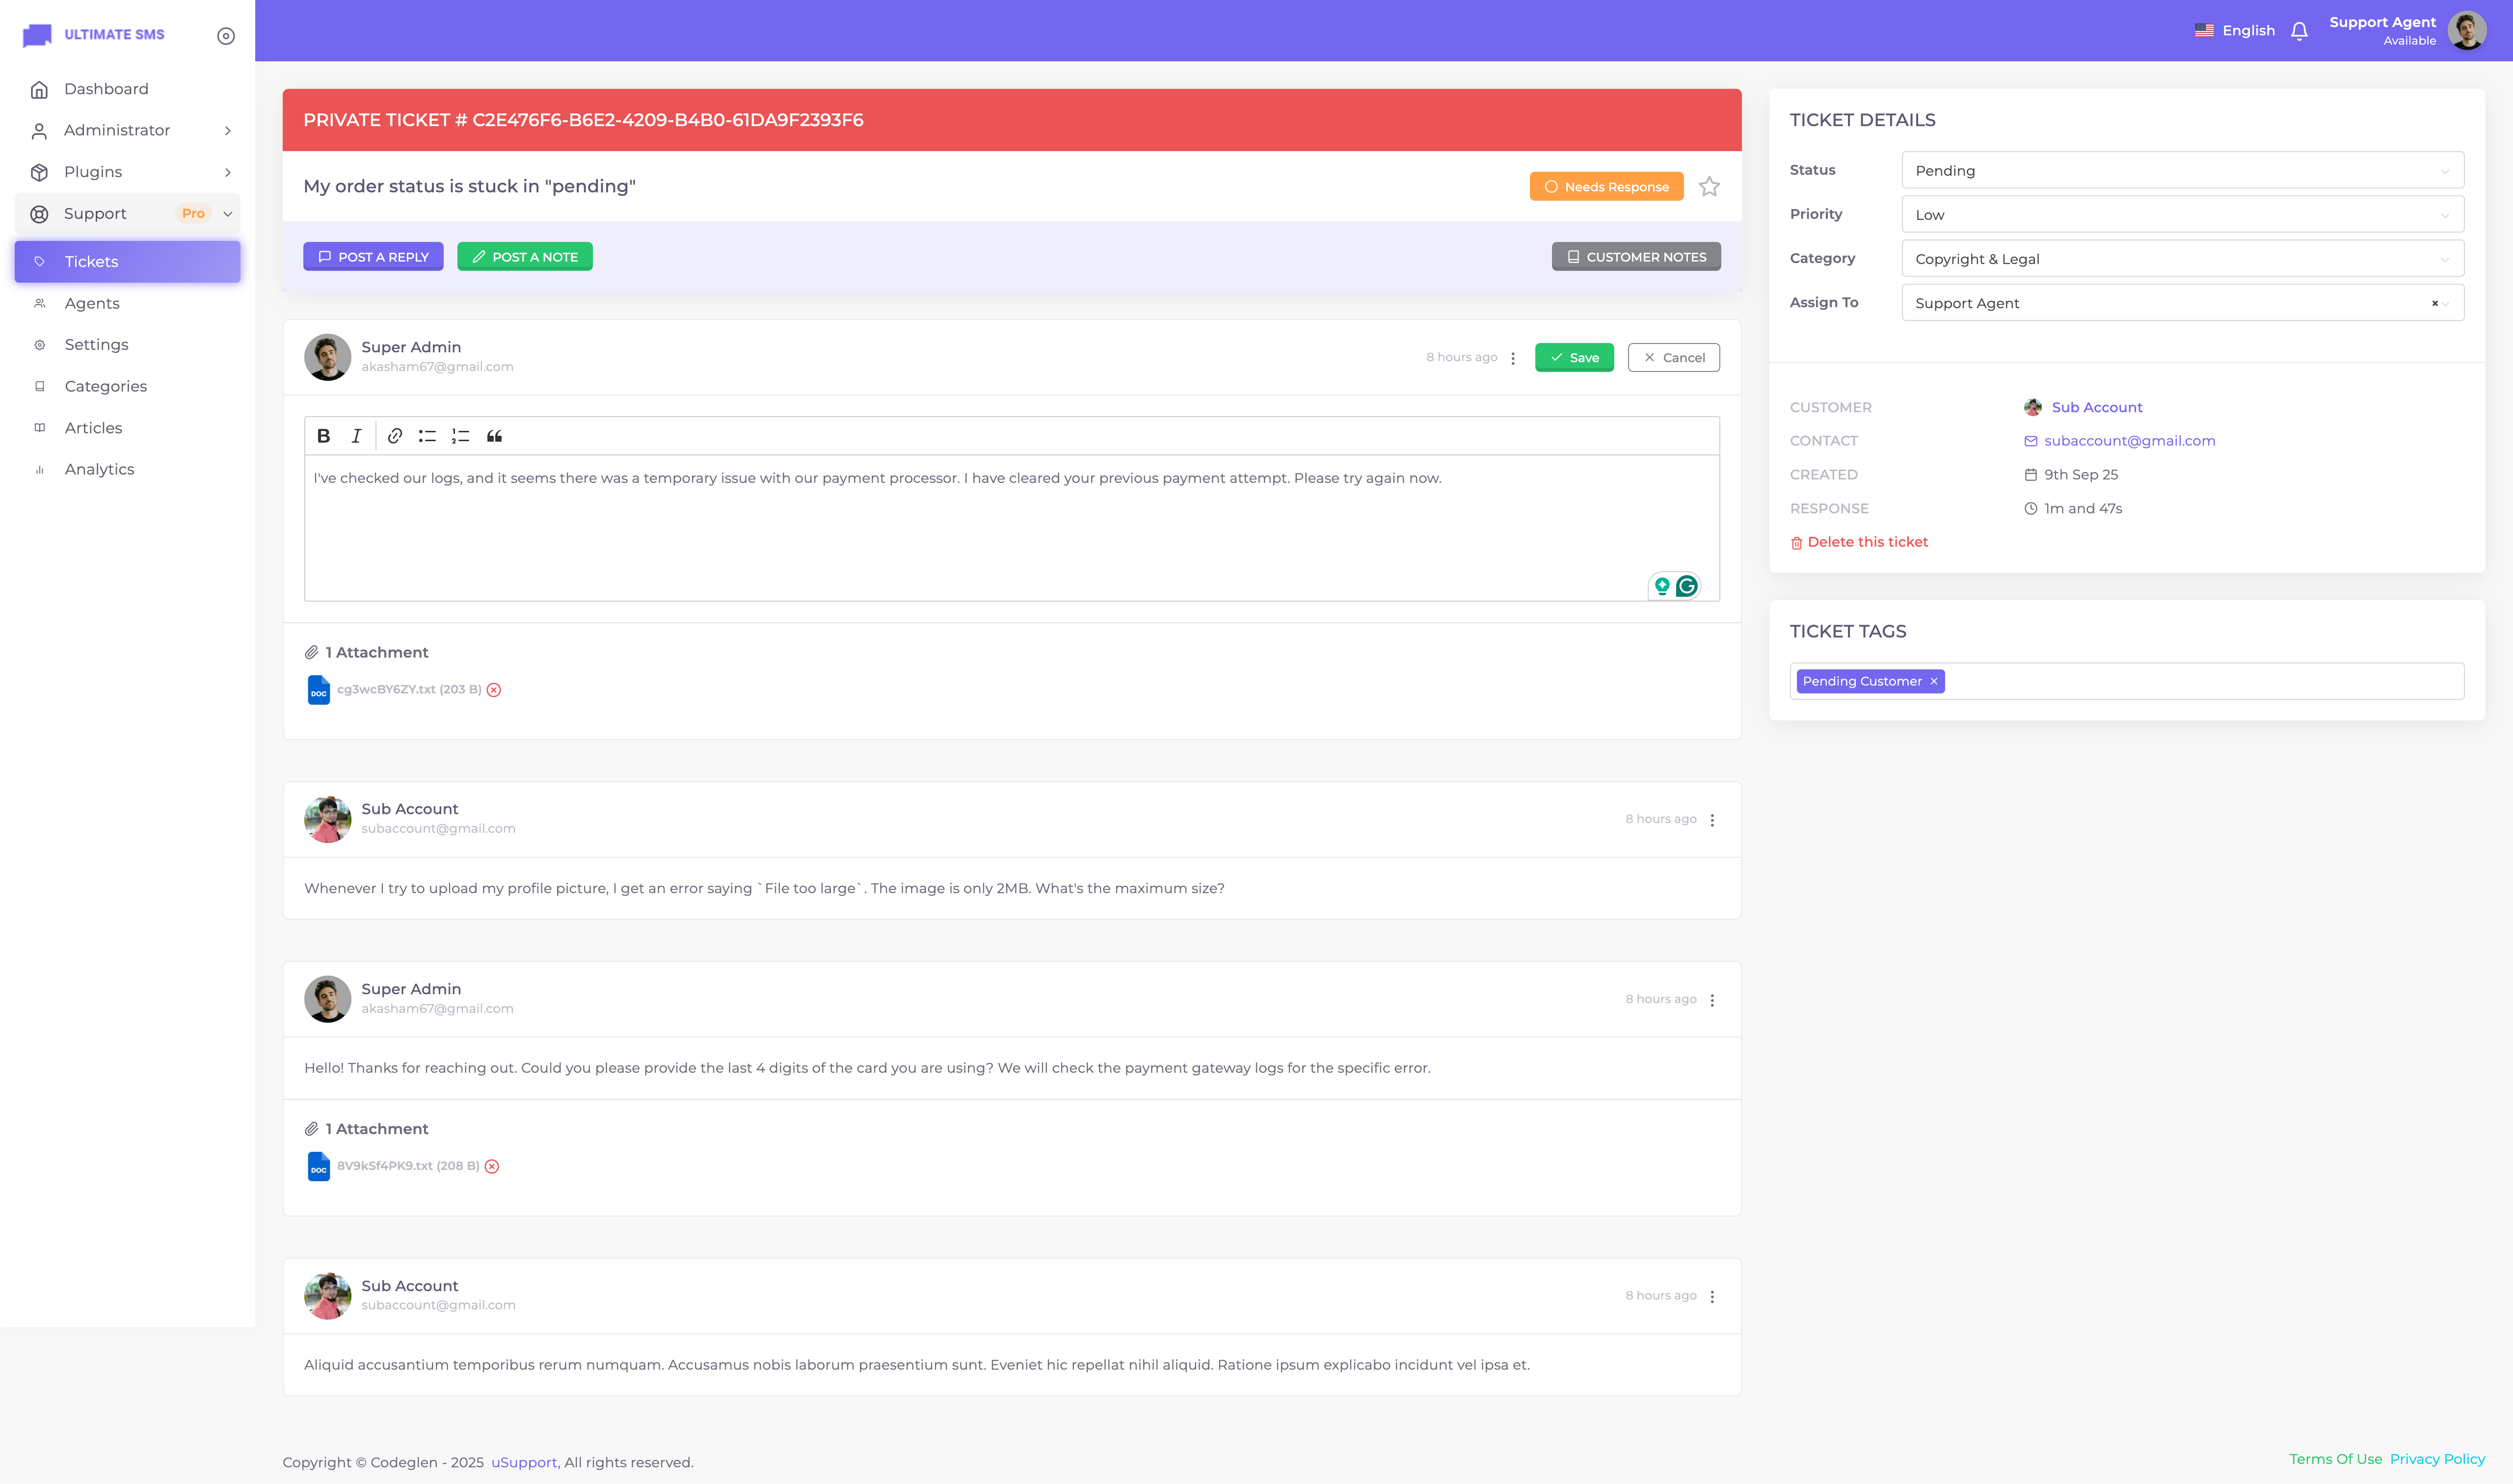The height and width of the screenshot is (1484, 2513).
Task: Remove the Pending Customer tag
Action: click(1934, 682)
